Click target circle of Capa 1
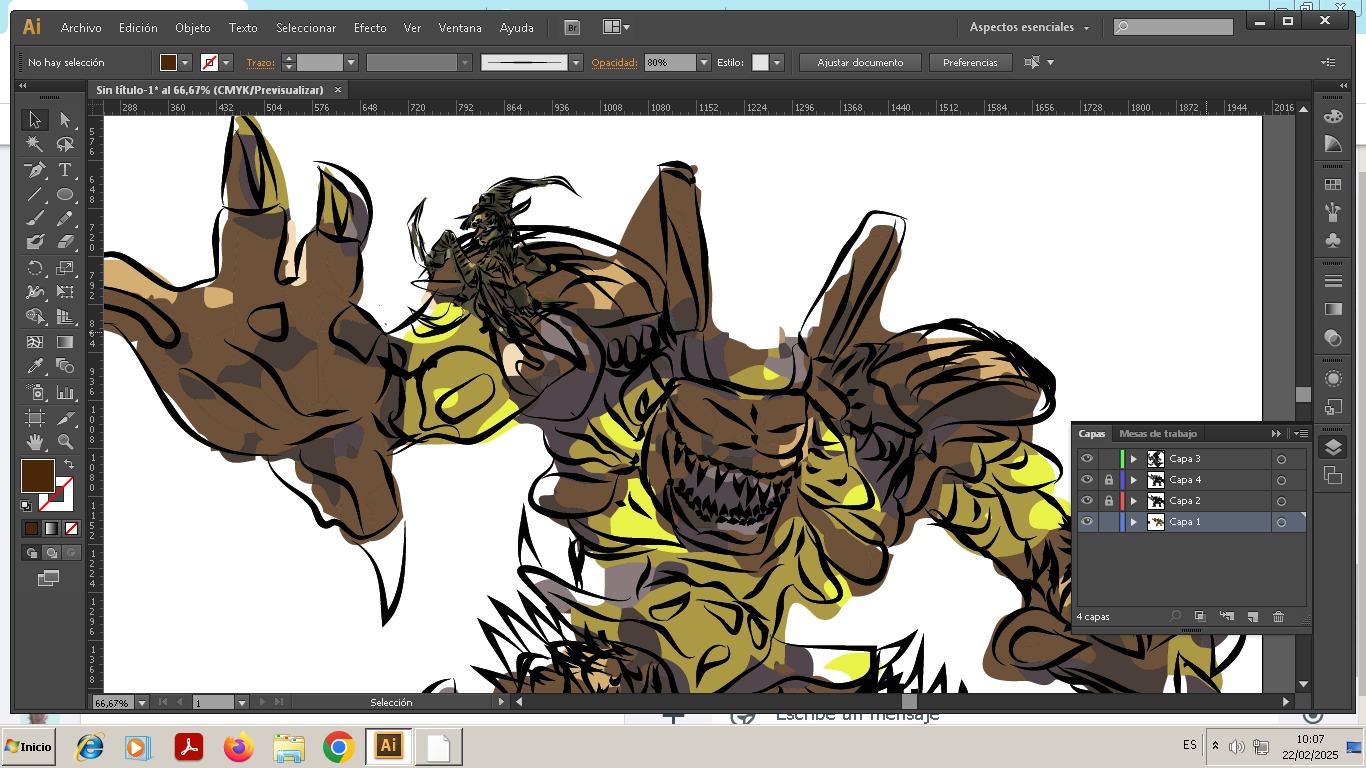Image resolution: width=1366 pixels, height=768 pixels. [1281, 522]
